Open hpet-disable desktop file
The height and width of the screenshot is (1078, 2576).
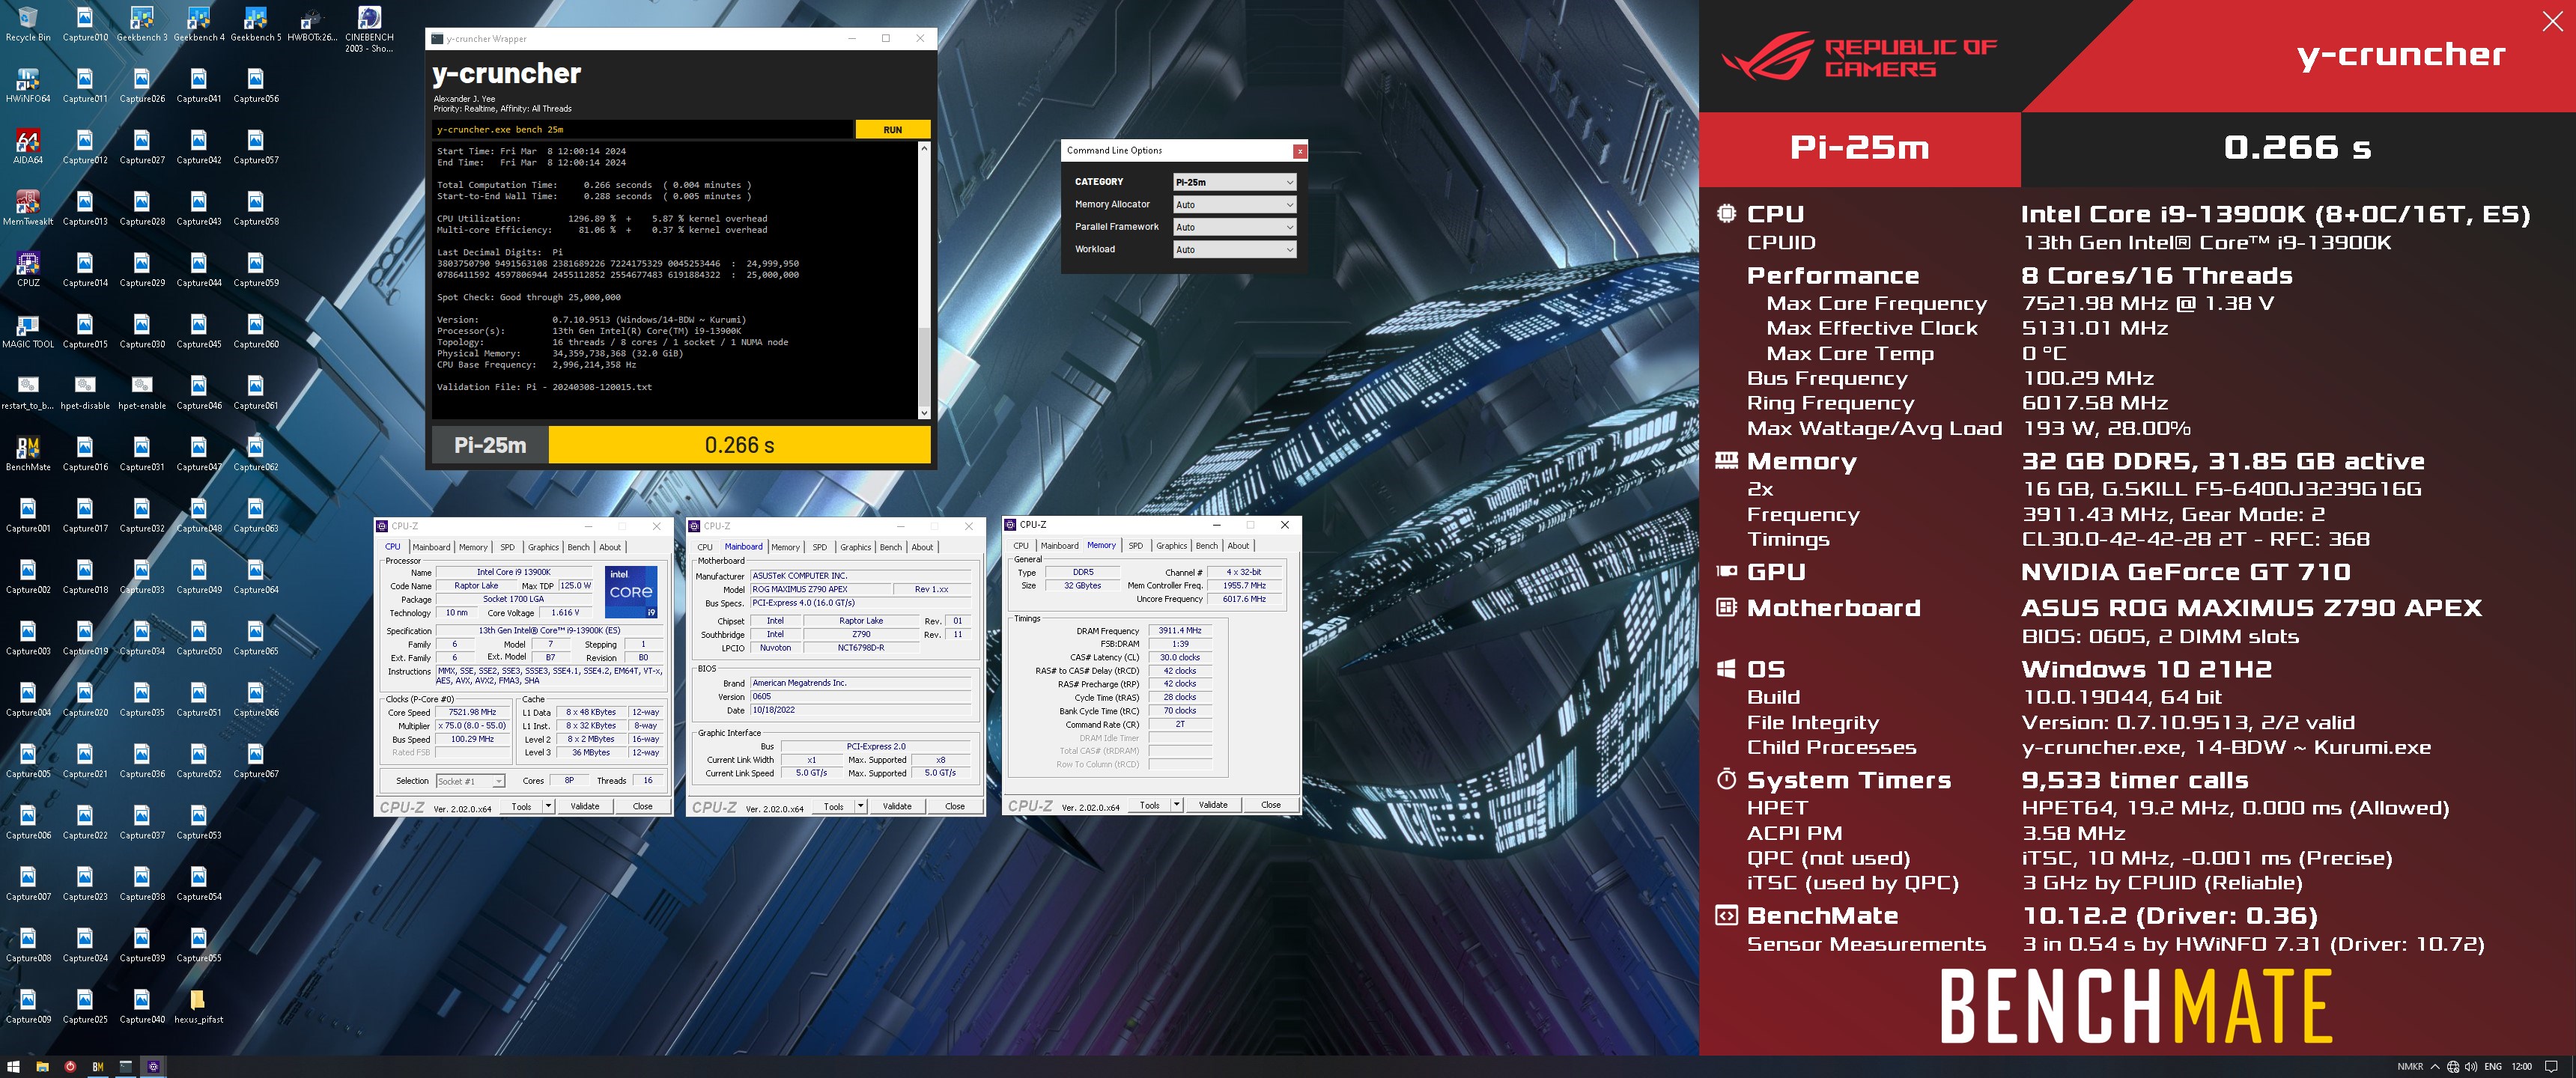click(x=85, y=392)
